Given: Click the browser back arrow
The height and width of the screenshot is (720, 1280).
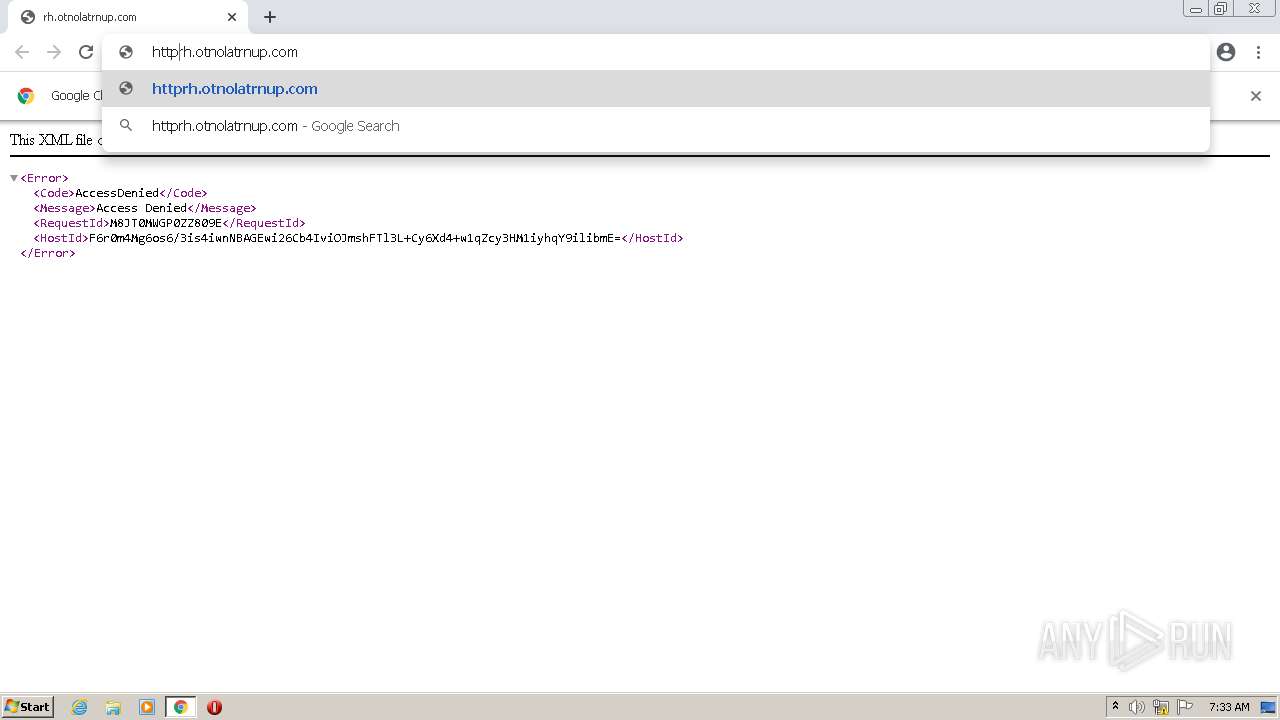Looking at the screenshot, I should pyautogui.click(x=22, y=52).
